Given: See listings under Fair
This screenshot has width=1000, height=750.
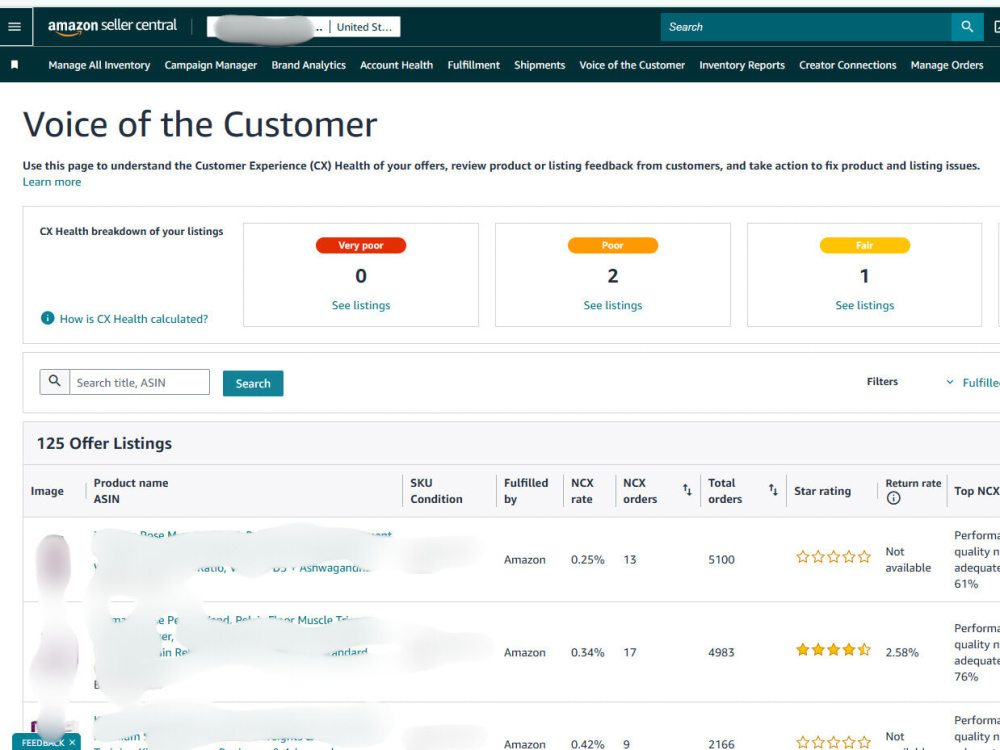Looking at the screenshot, I should (x=865, y=305).
